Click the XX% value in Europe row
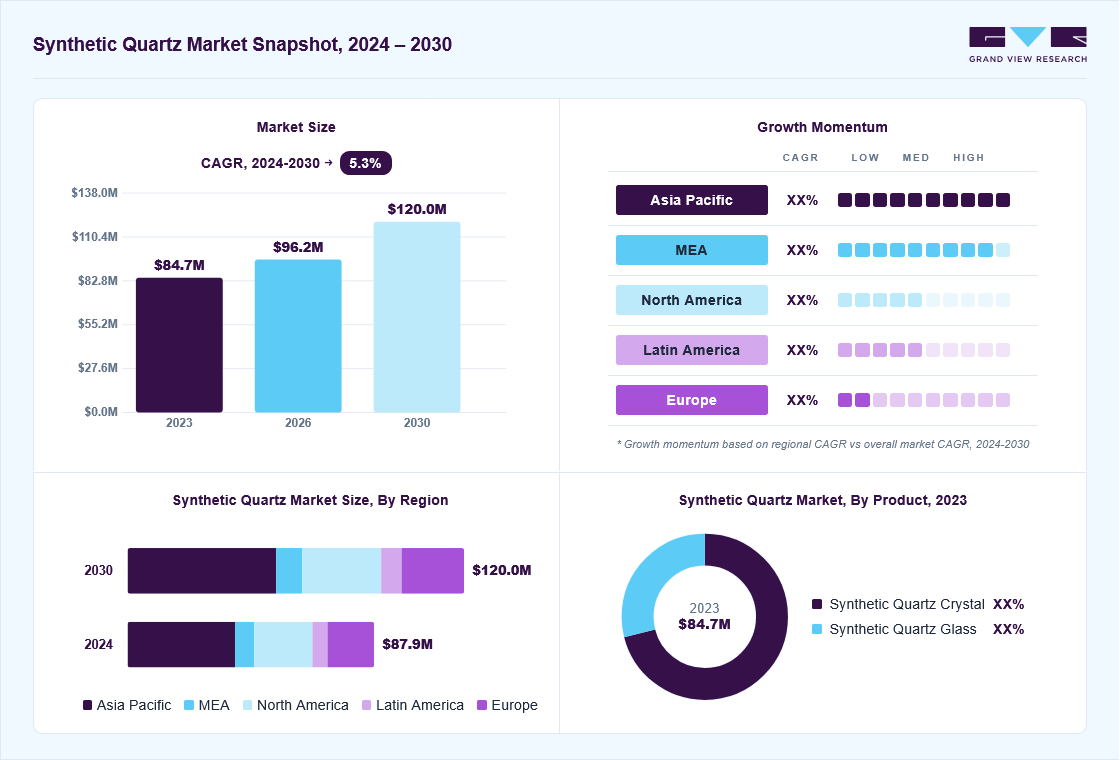The image size is (1120, 760). (x=802, y=400)
